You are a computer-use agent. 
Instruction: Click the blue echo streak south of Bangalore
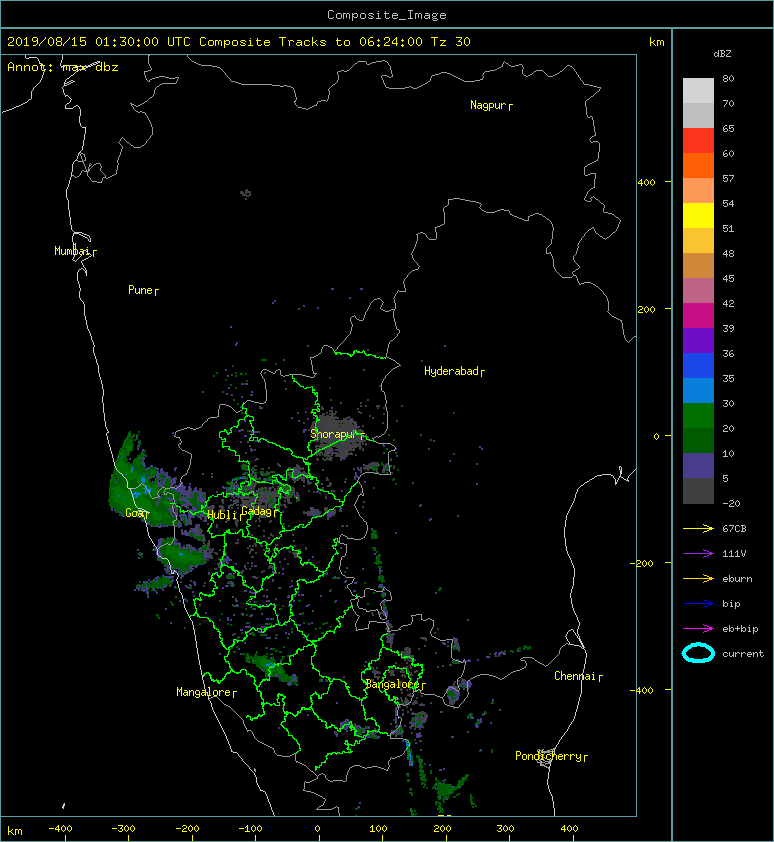[409, 753]
